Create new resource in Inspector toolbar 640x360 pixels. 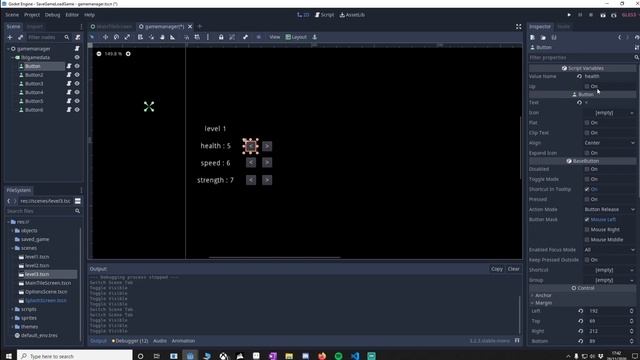pos(533,38)
